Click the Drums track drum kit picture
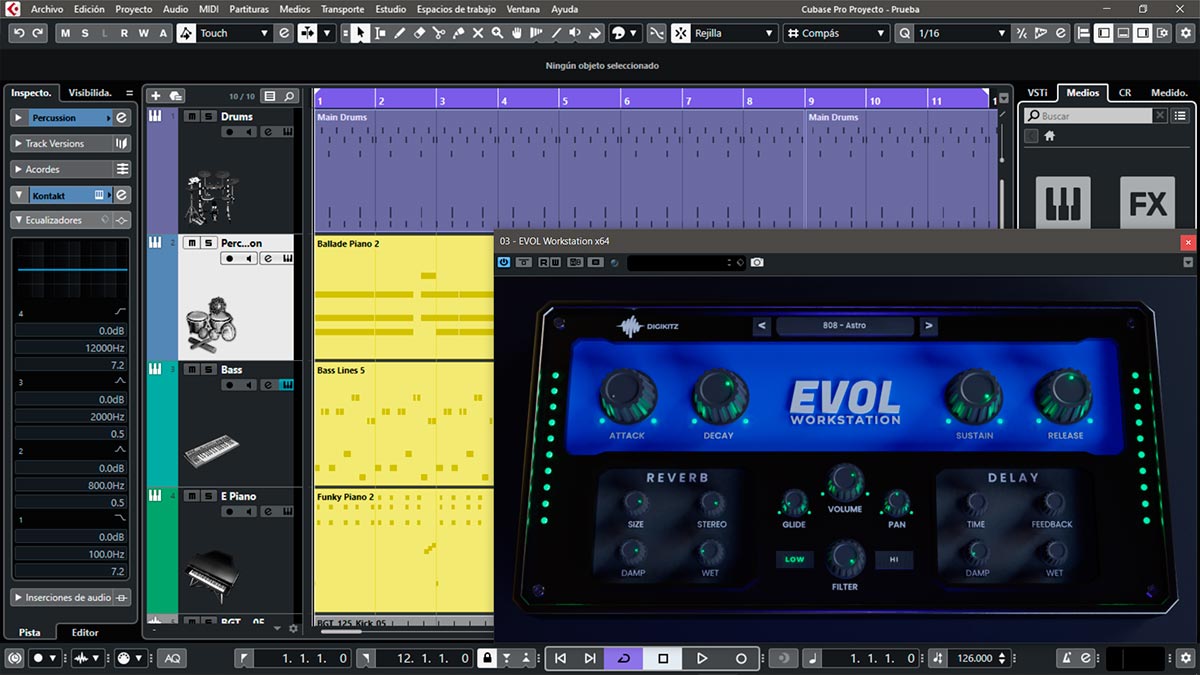1200x675 pixels. coord(212,200)
